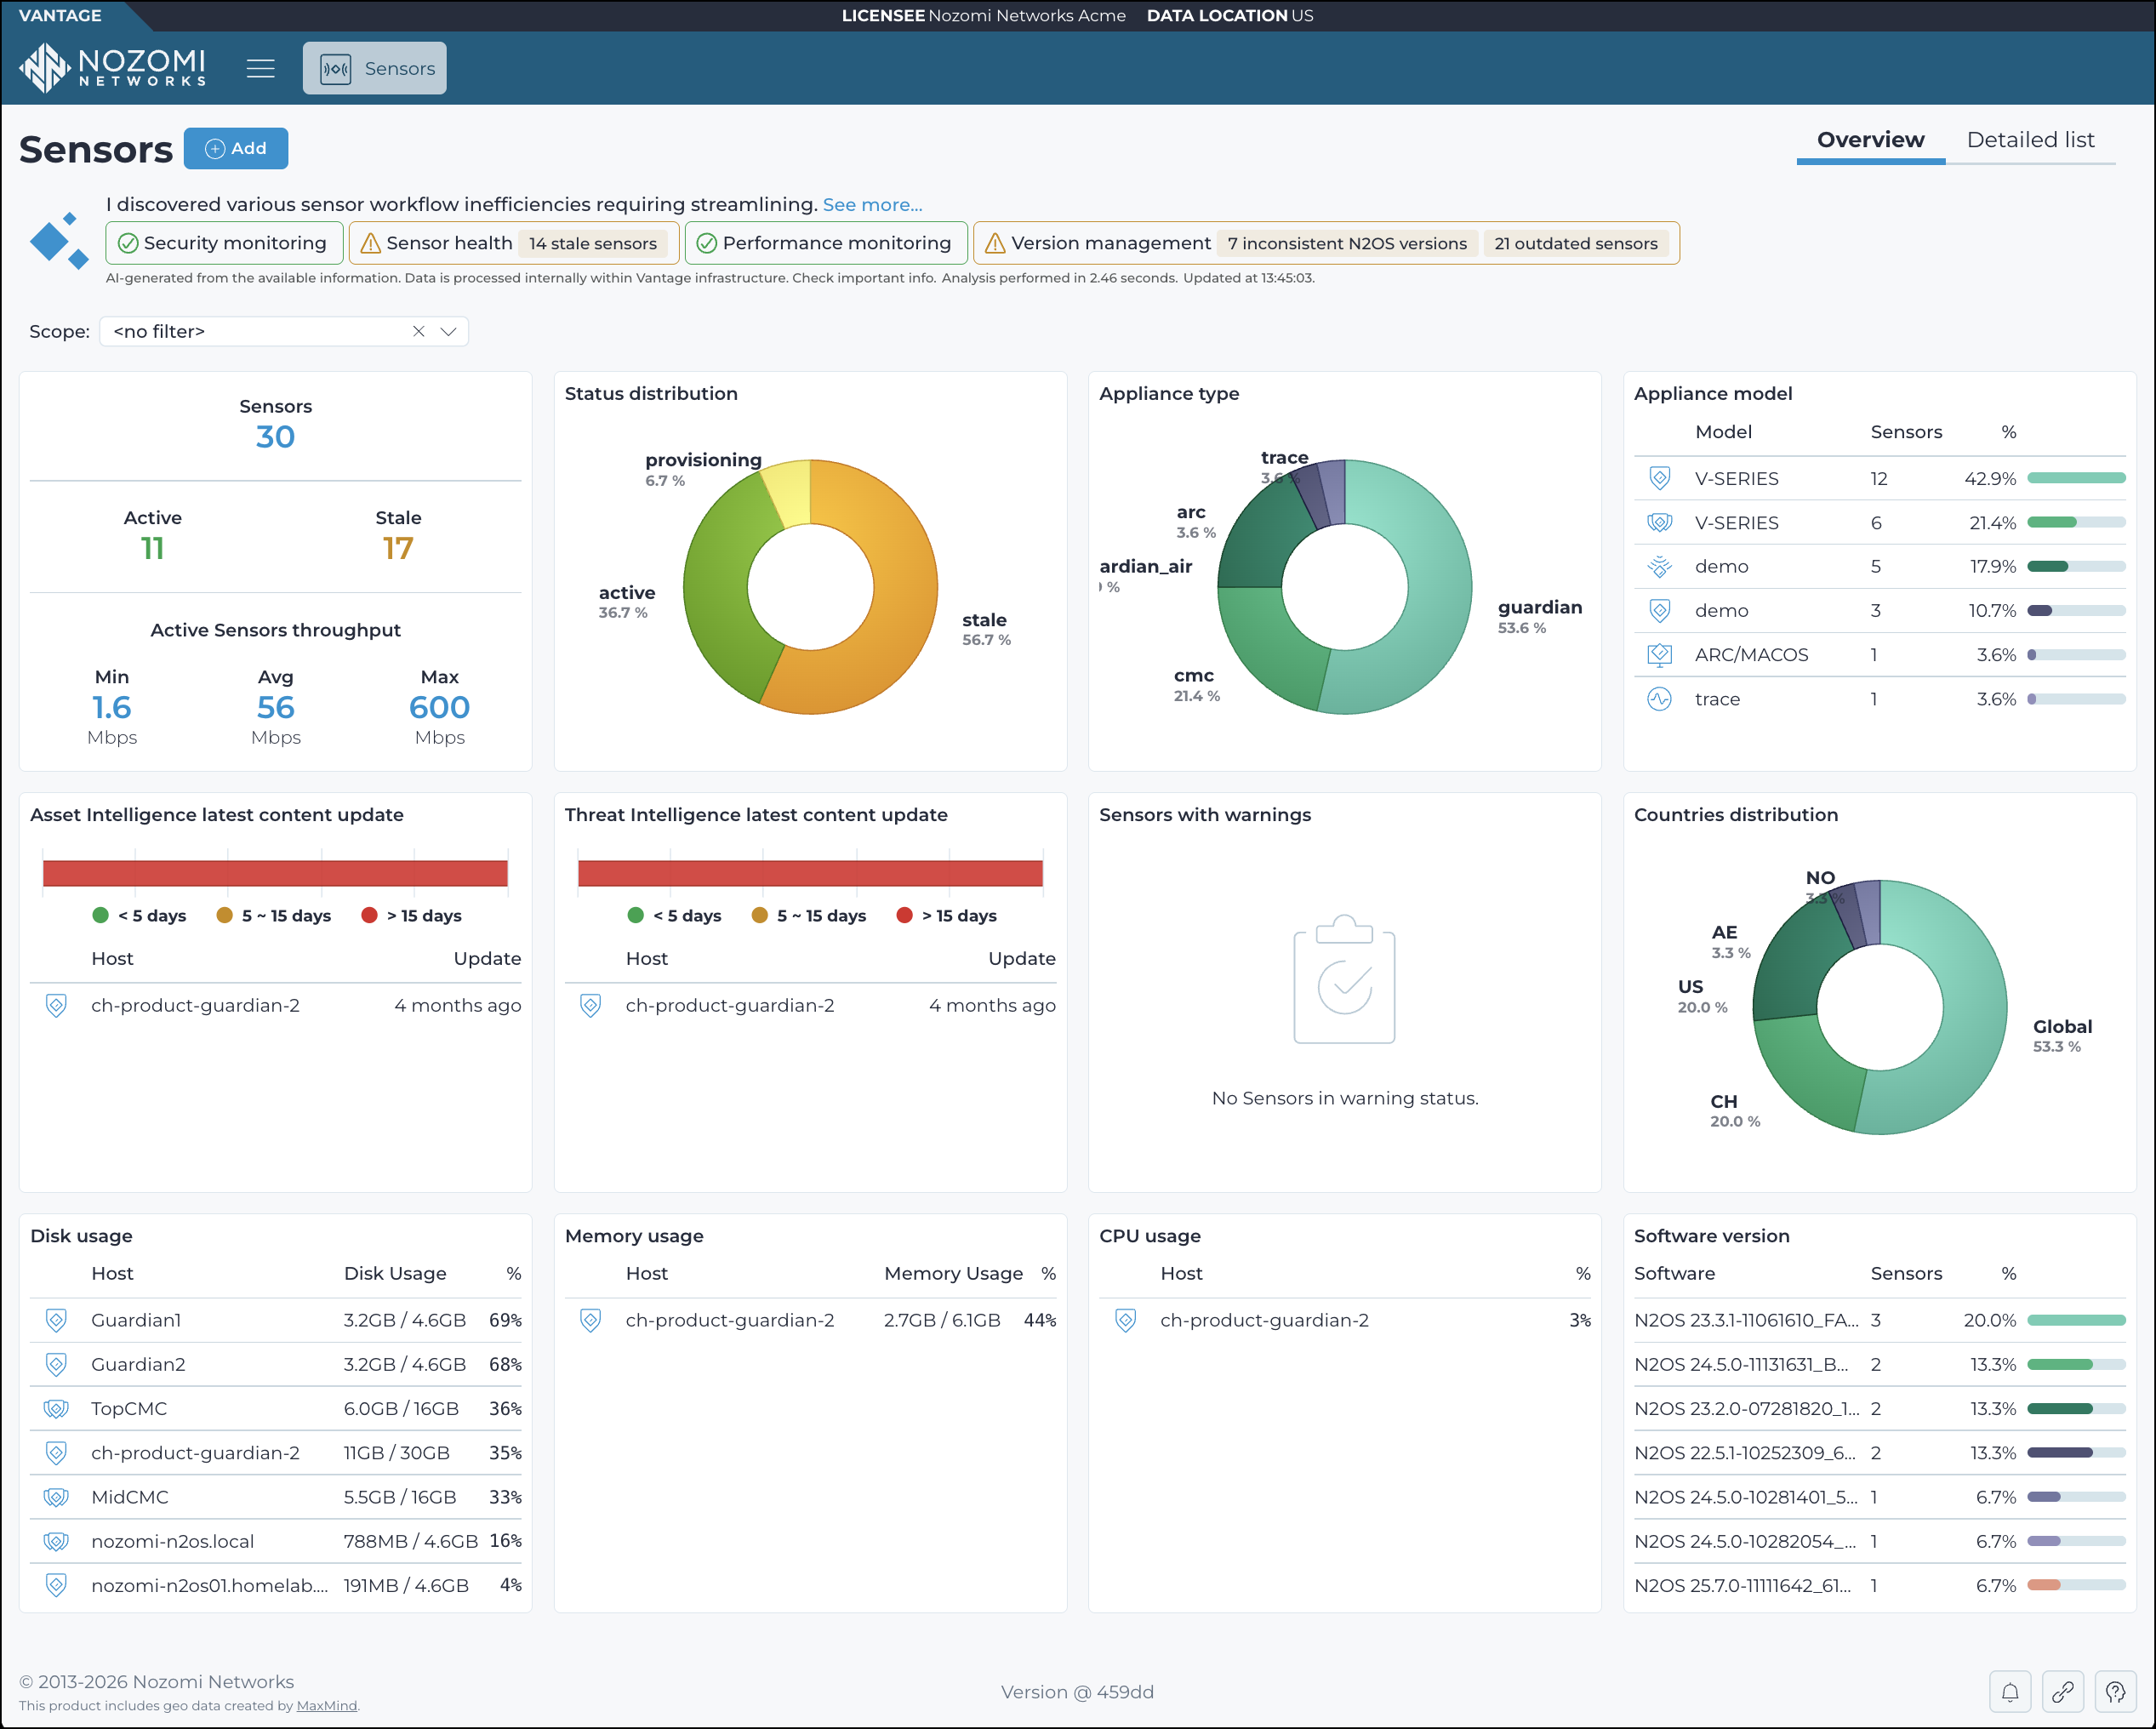Viewport: 2156px width, 1729px height.
Task: Click the Performance monitoring insight chip
Action: [826, 243]
